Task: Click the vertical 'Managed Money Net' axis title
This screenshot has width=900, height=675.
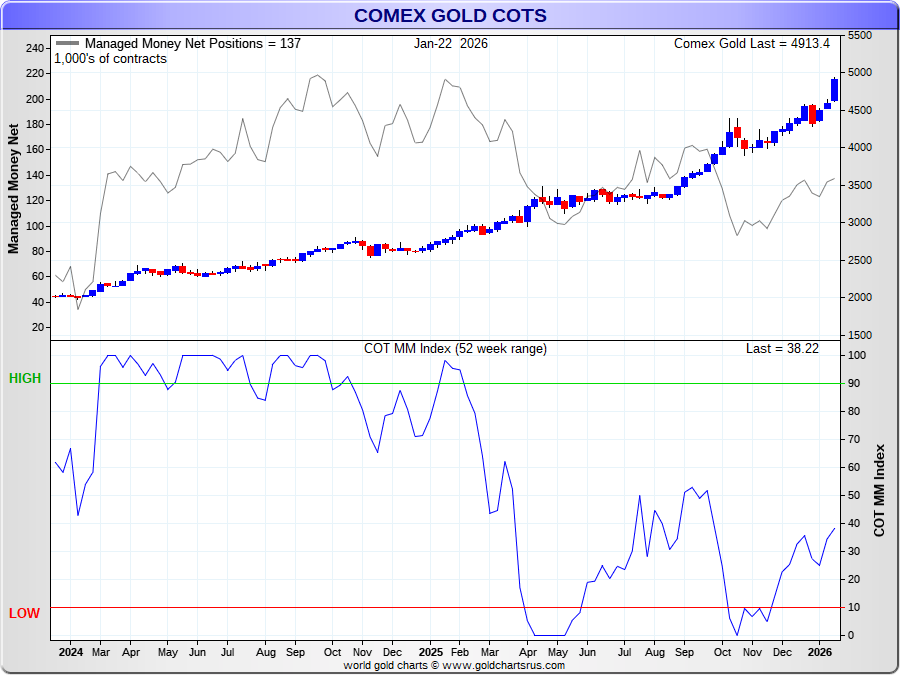Action: [14, 189]
